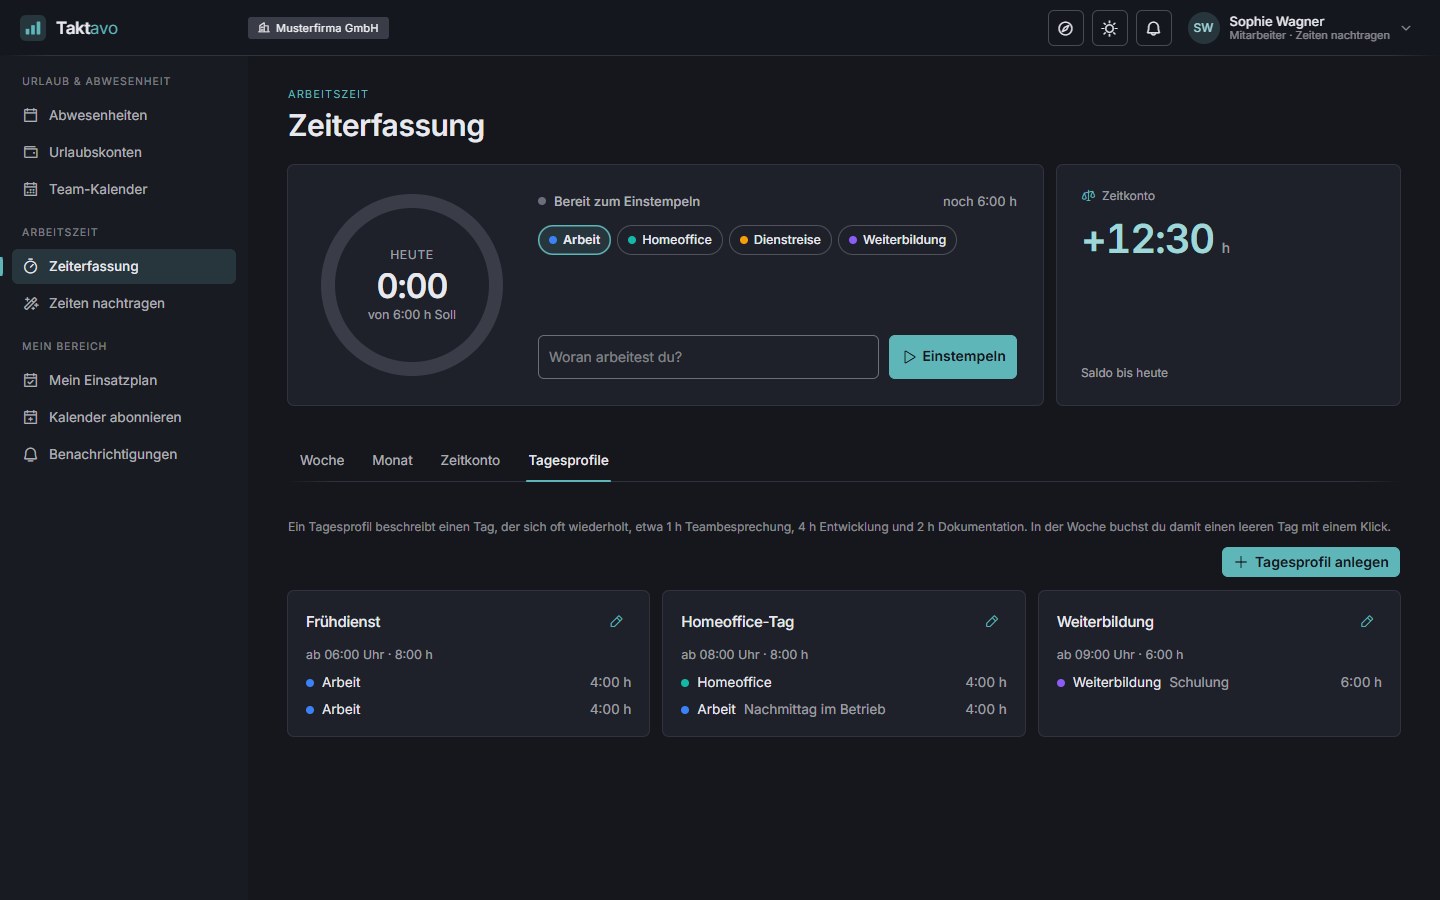Image resolution: width=1440 pixels, height=900 pixels.
Task: Choose the Weiterbildung activity chip
Action: (x=897, y=240)
